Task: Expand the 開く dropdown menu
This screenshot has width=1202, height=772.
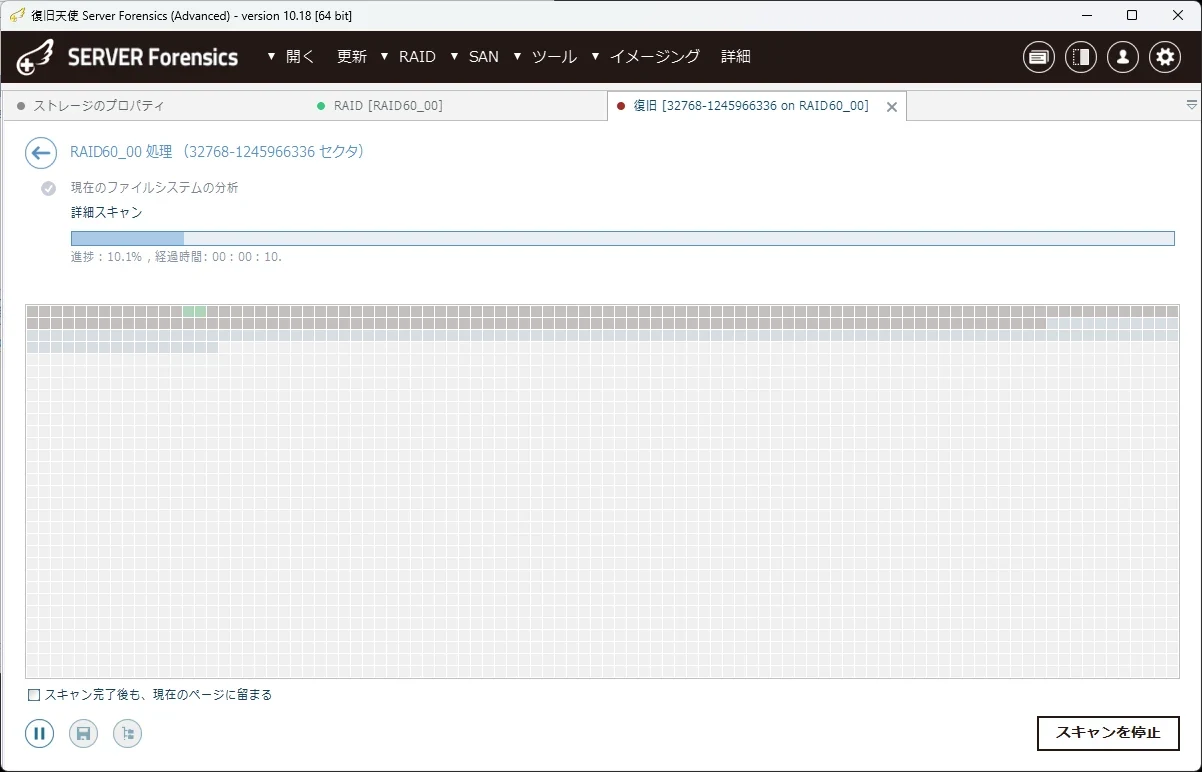Action: pos(291,57)
